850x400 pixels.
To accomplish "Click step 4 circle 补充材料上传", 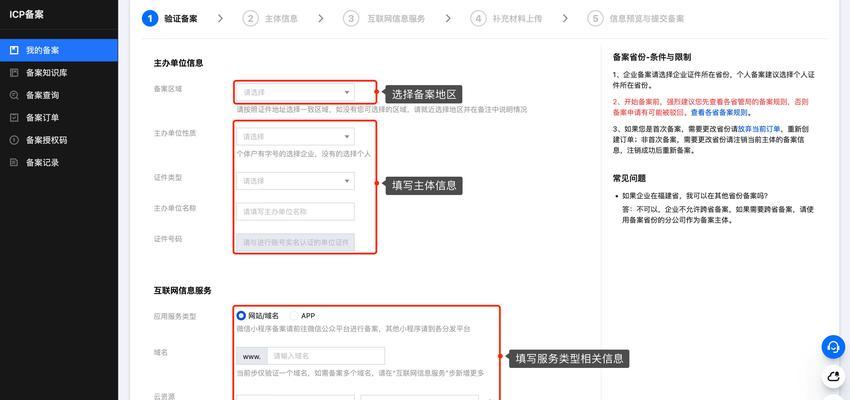I will pos(478,18).
